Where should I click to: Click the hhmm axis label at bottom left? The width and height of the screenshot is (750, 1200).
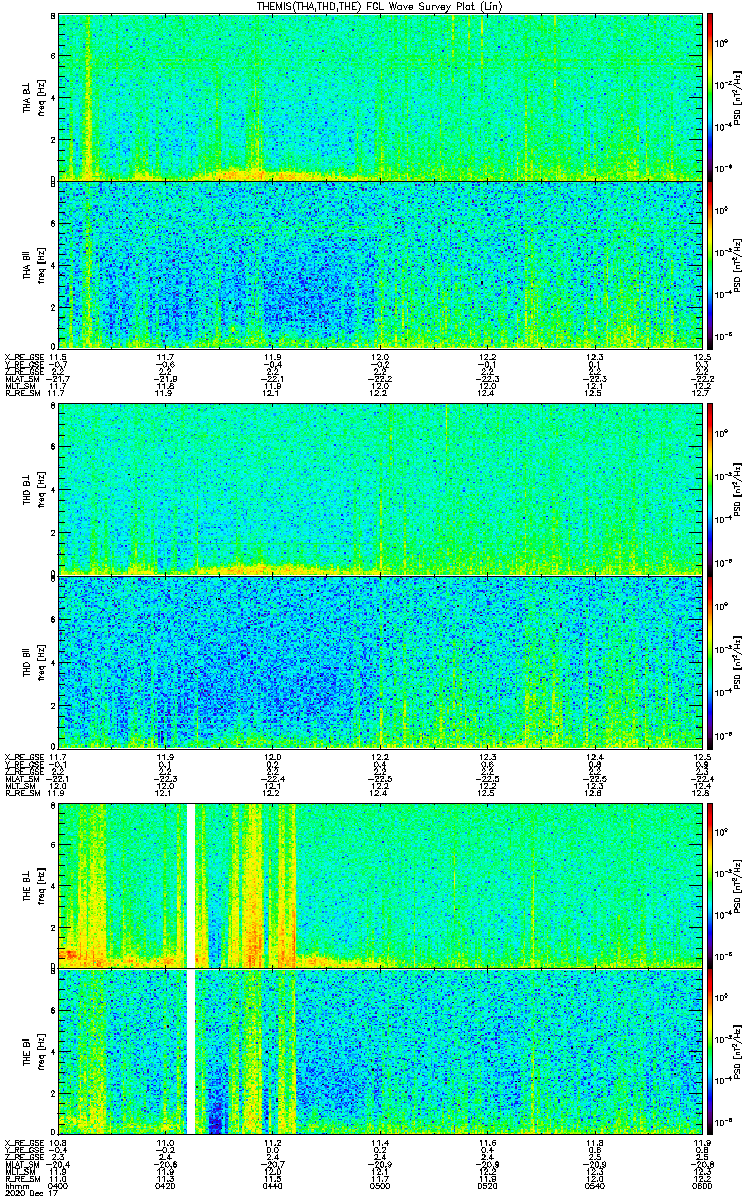tap(16, 1185)
